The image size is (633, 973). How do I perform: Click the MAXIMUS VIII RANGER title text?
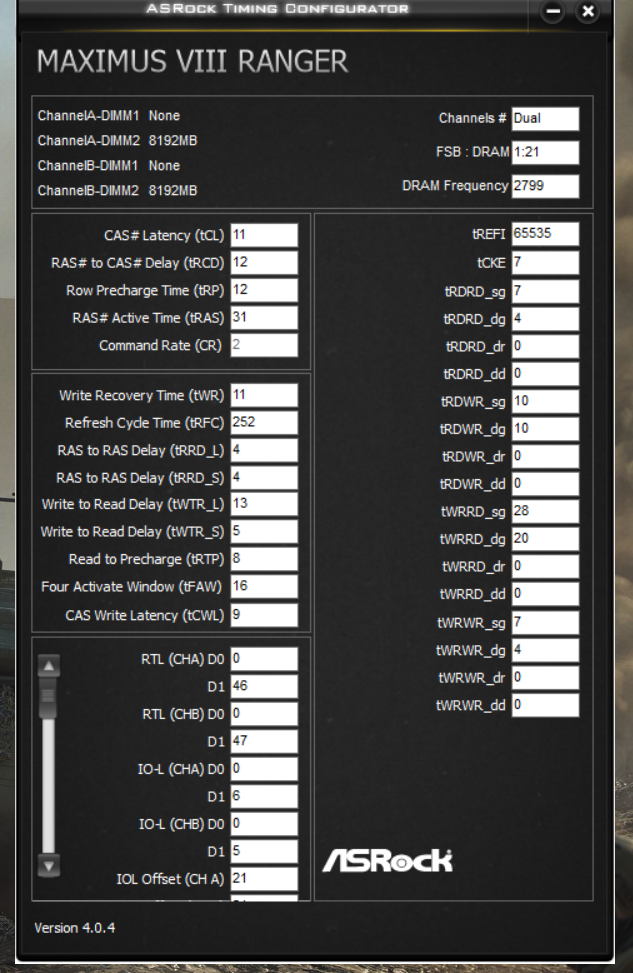click(x=192, y=61)
